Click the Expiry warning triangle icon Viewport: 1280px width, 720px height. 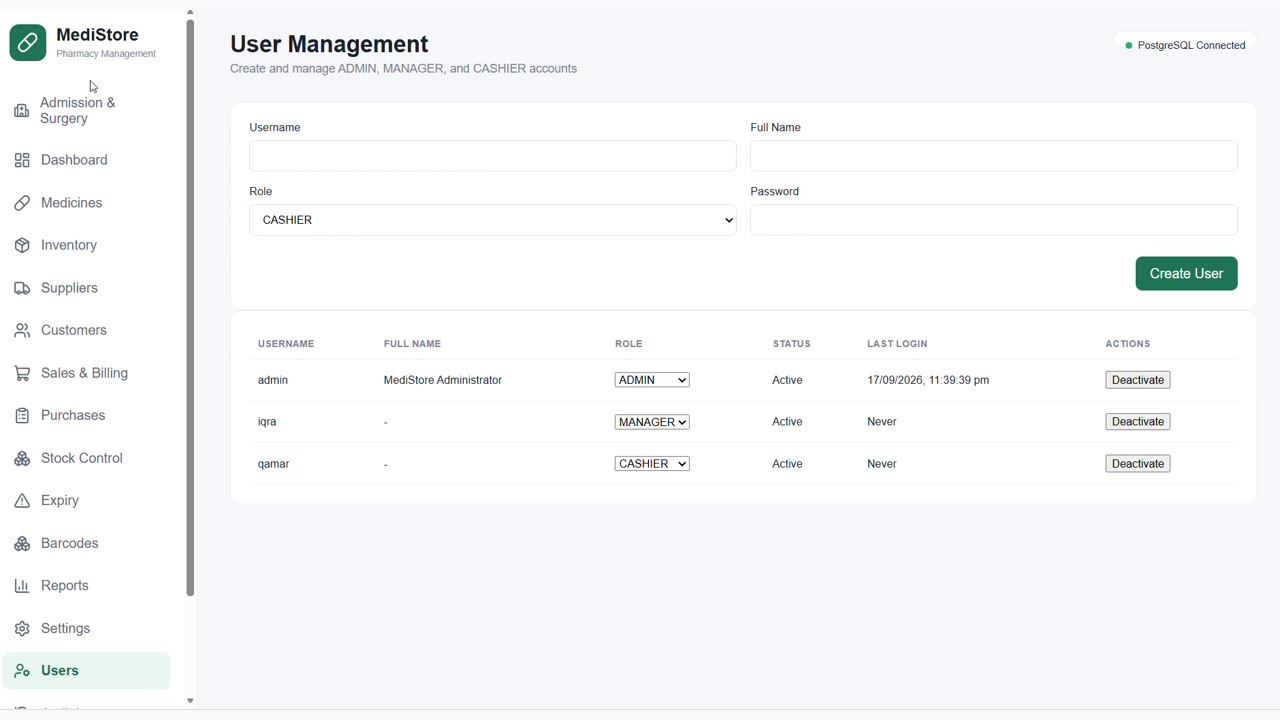click(22, 500)
